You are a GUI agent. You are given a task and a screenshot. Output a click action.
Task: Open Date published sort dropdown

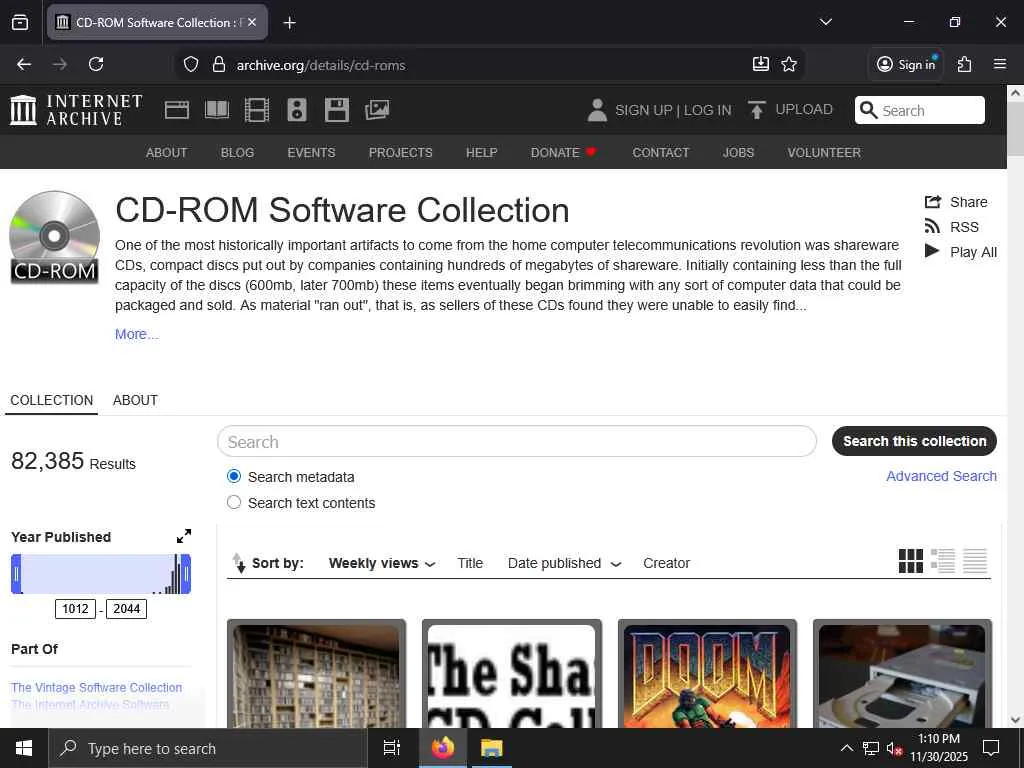(564, 564)
